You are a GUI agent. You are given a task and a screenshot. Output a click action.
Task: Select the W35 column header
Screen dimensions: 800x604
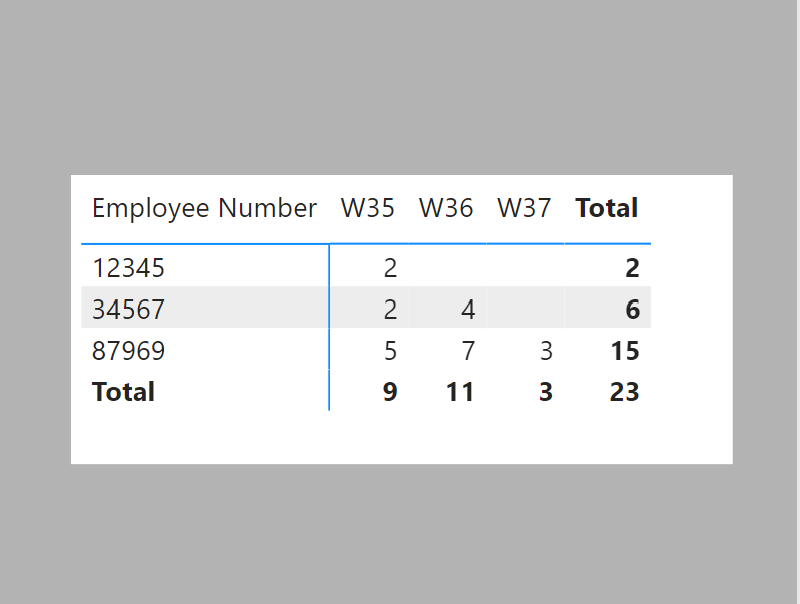[368, 208]
